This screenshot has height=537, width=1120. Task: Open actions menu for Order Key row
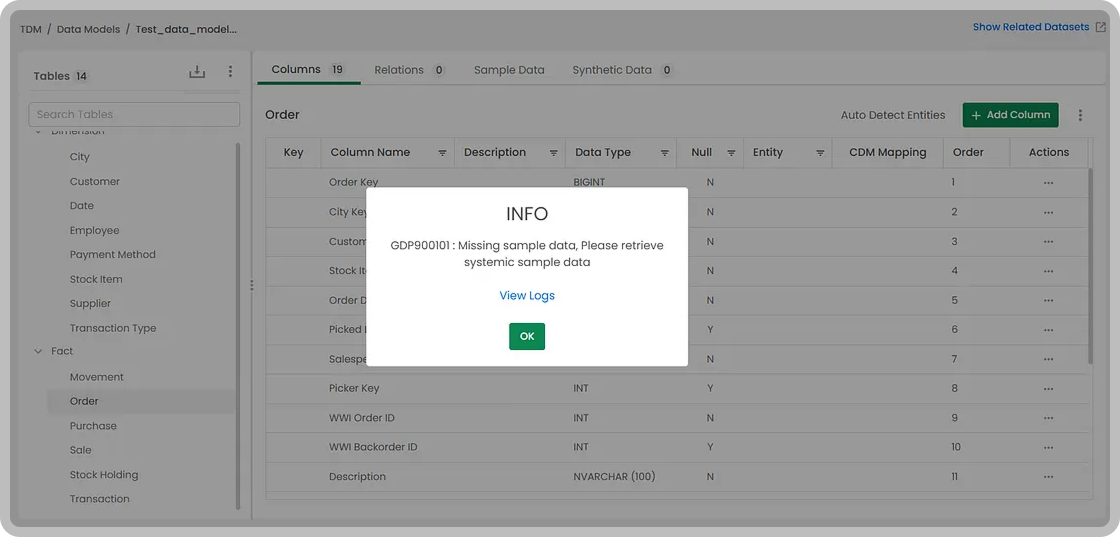click(1049, 183)
